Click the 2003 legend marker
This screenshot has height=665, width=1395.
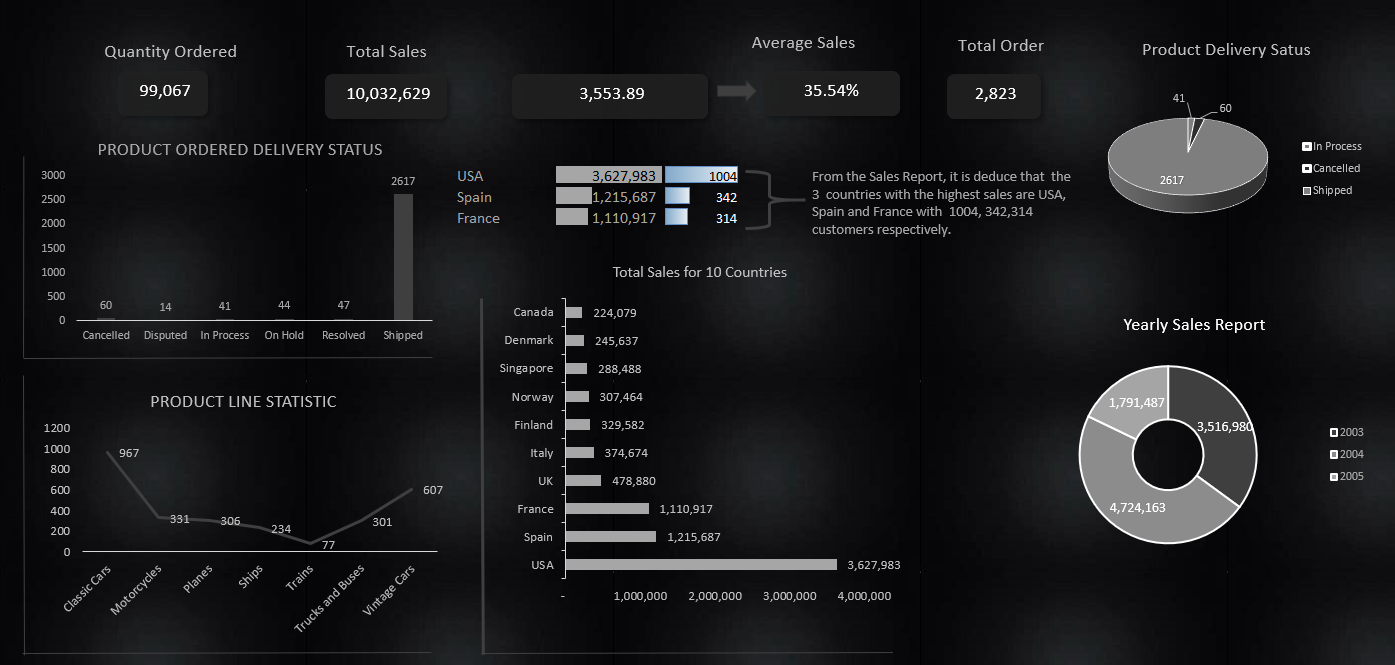tap(1333, 433)
